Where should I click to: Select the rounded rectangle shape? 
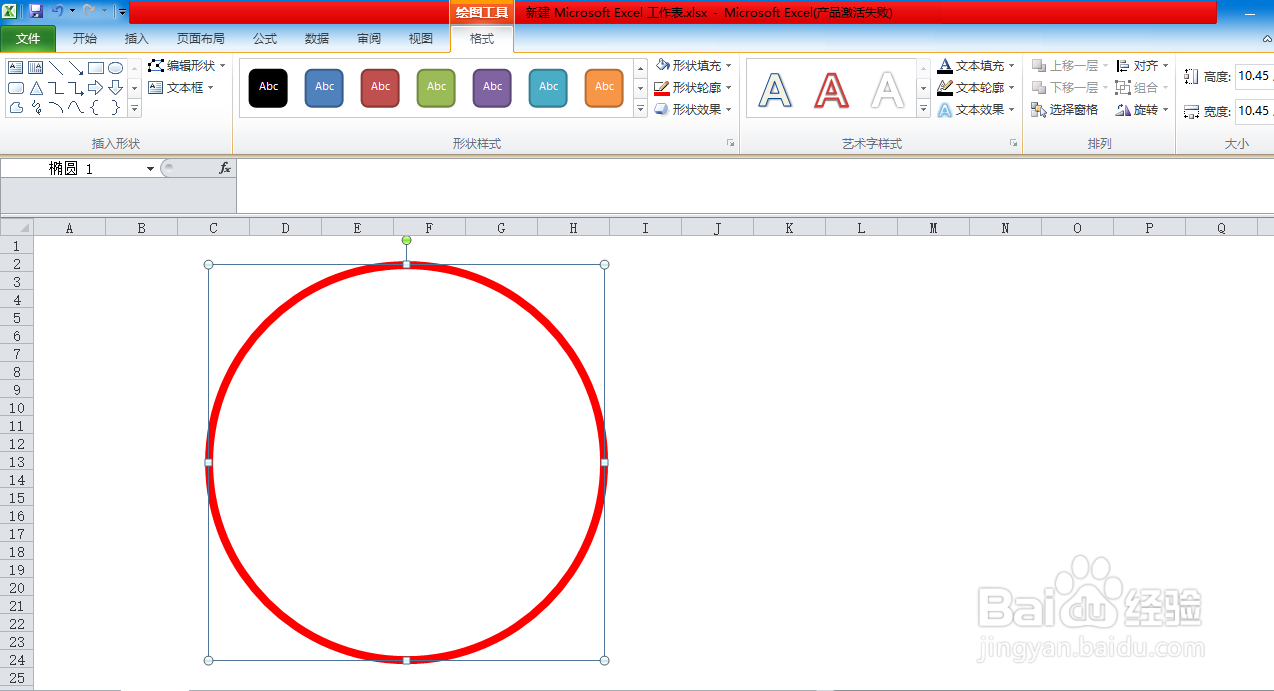[16, 88]
